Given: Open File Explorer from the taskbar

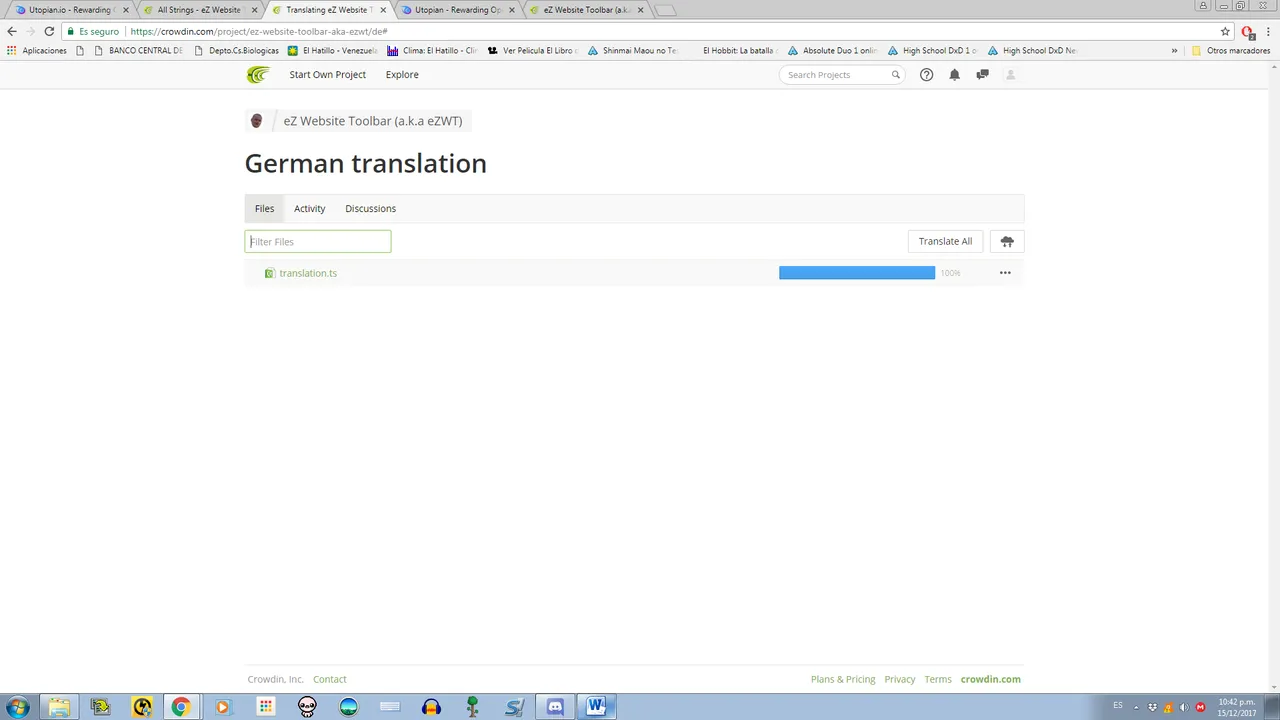Looking at the screenshot, I should tap(59, 707).
